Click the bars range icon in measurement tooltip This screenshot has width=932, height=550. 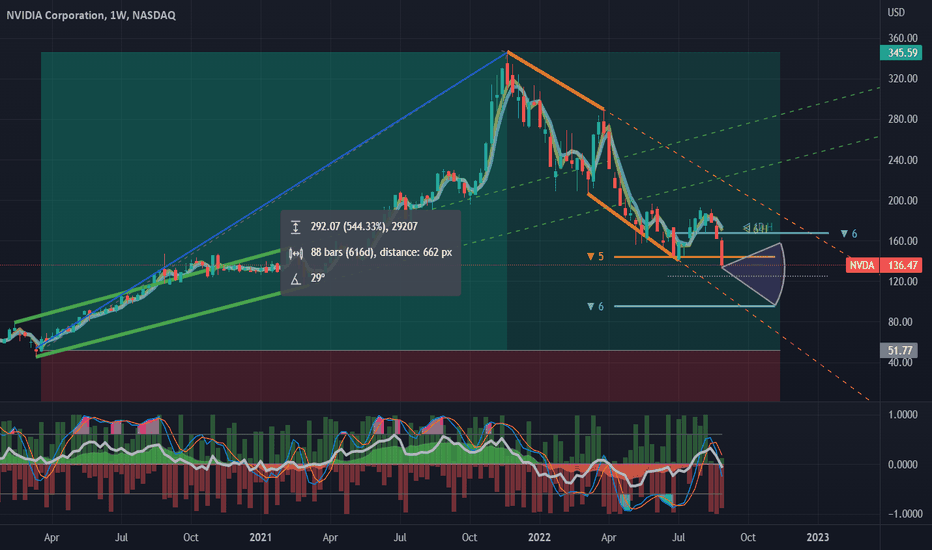[x=295, y=253]
